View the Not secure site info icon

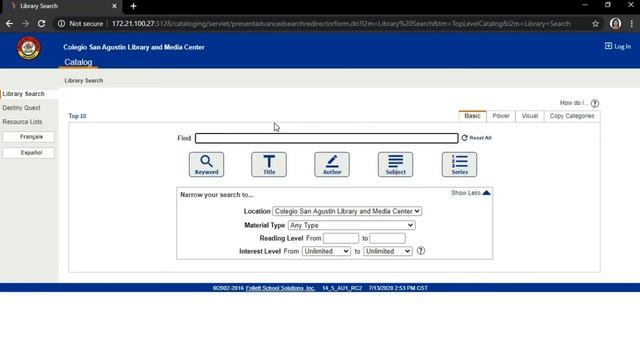(61, 24)
